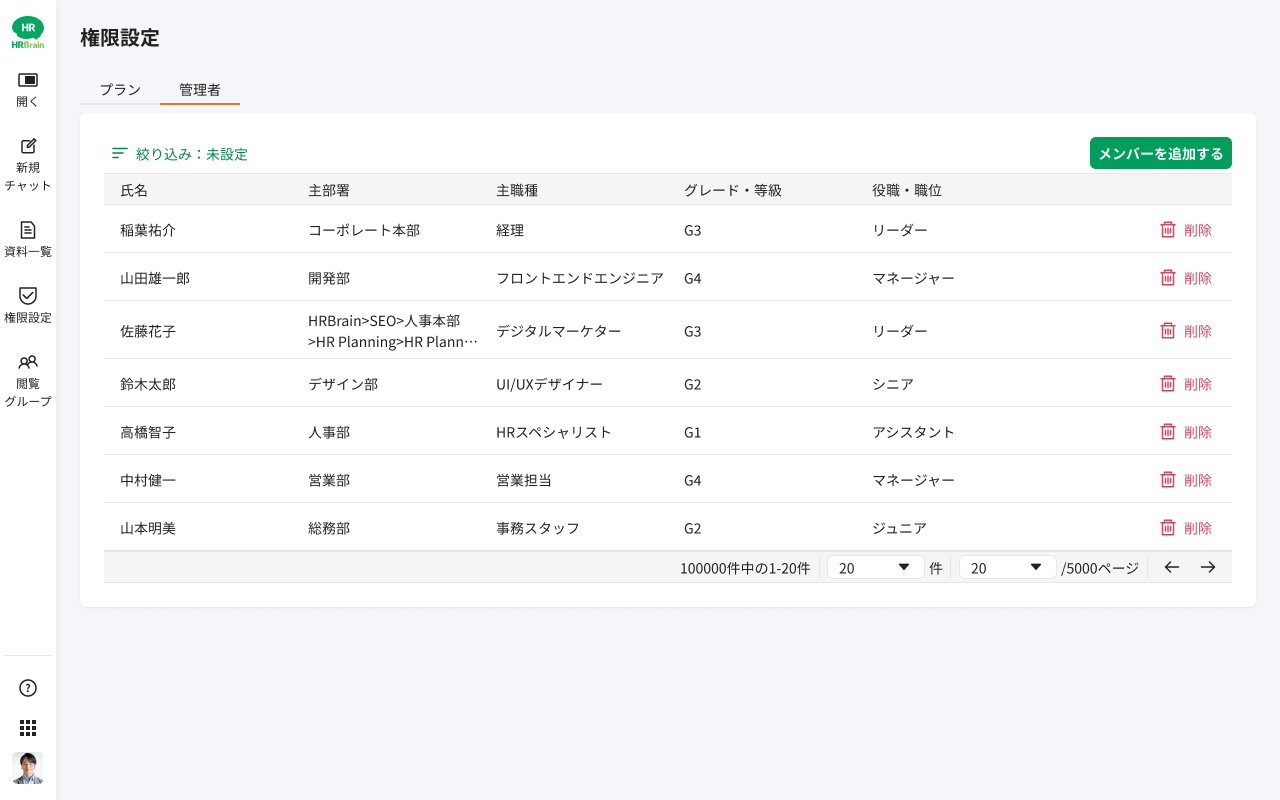
Task: Delete 山本明美 using the 削除 button
Action: [x=1185, y=528]
